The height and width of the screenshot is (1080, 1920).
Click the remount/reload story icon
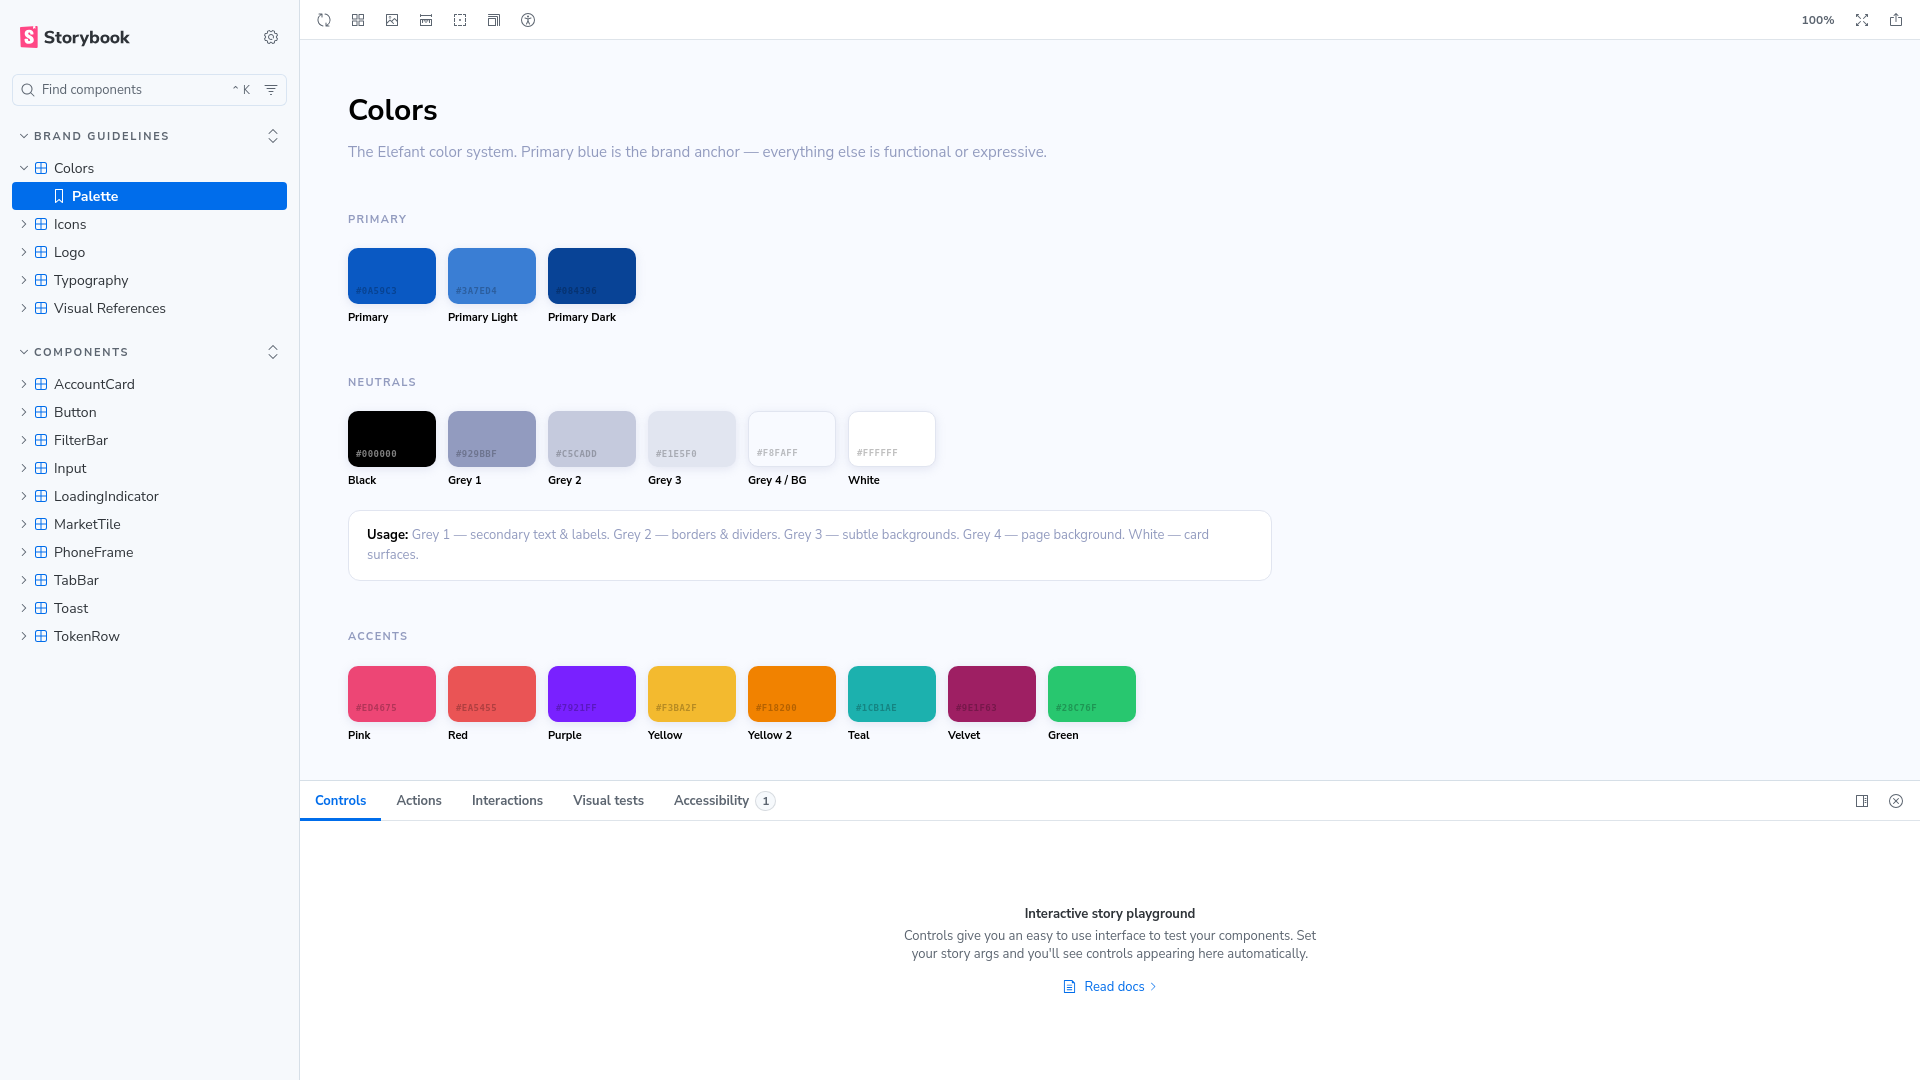coord(324,20)
